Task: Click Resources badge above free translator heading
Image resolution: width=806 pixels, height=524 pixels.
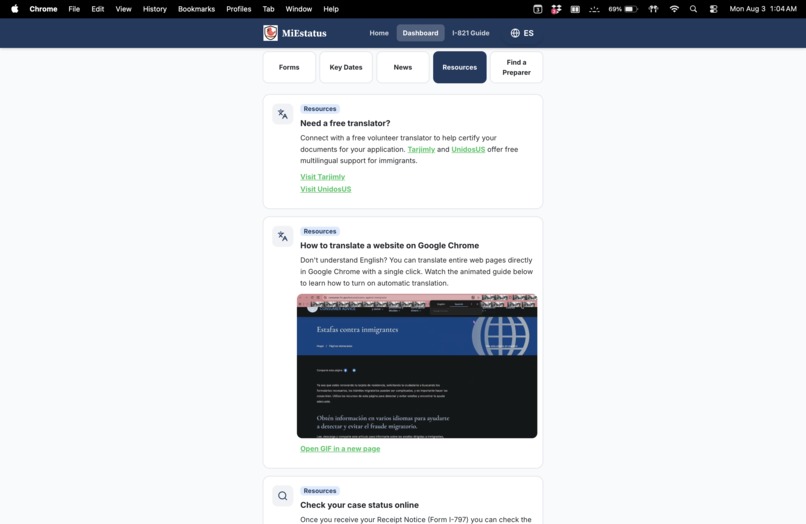Action: click(x=320, y=109)
